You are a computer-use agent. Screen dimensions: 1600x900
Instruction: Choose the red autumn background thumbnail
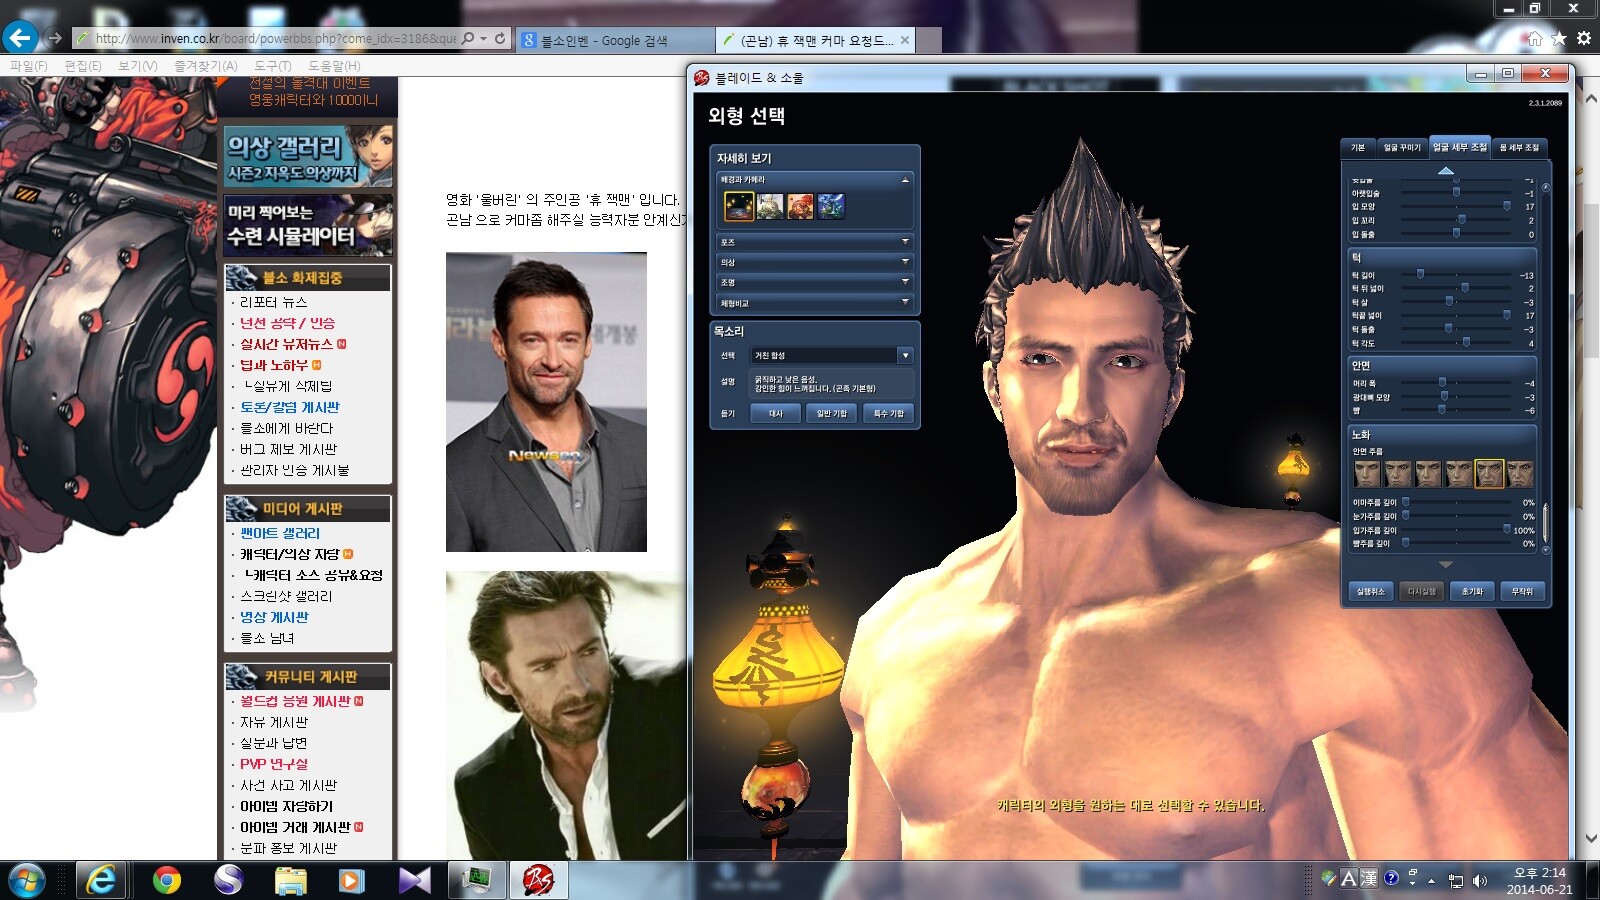click(801, 206)
